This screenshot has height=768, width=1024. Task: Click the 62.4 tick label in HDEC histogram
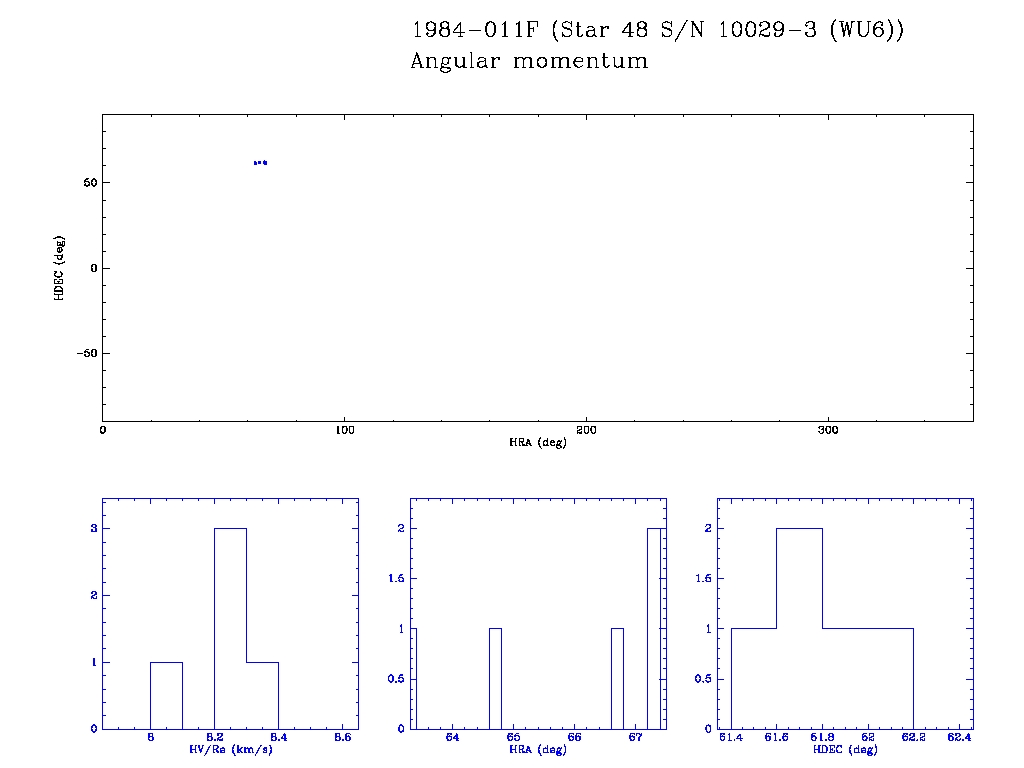(958, 738)
